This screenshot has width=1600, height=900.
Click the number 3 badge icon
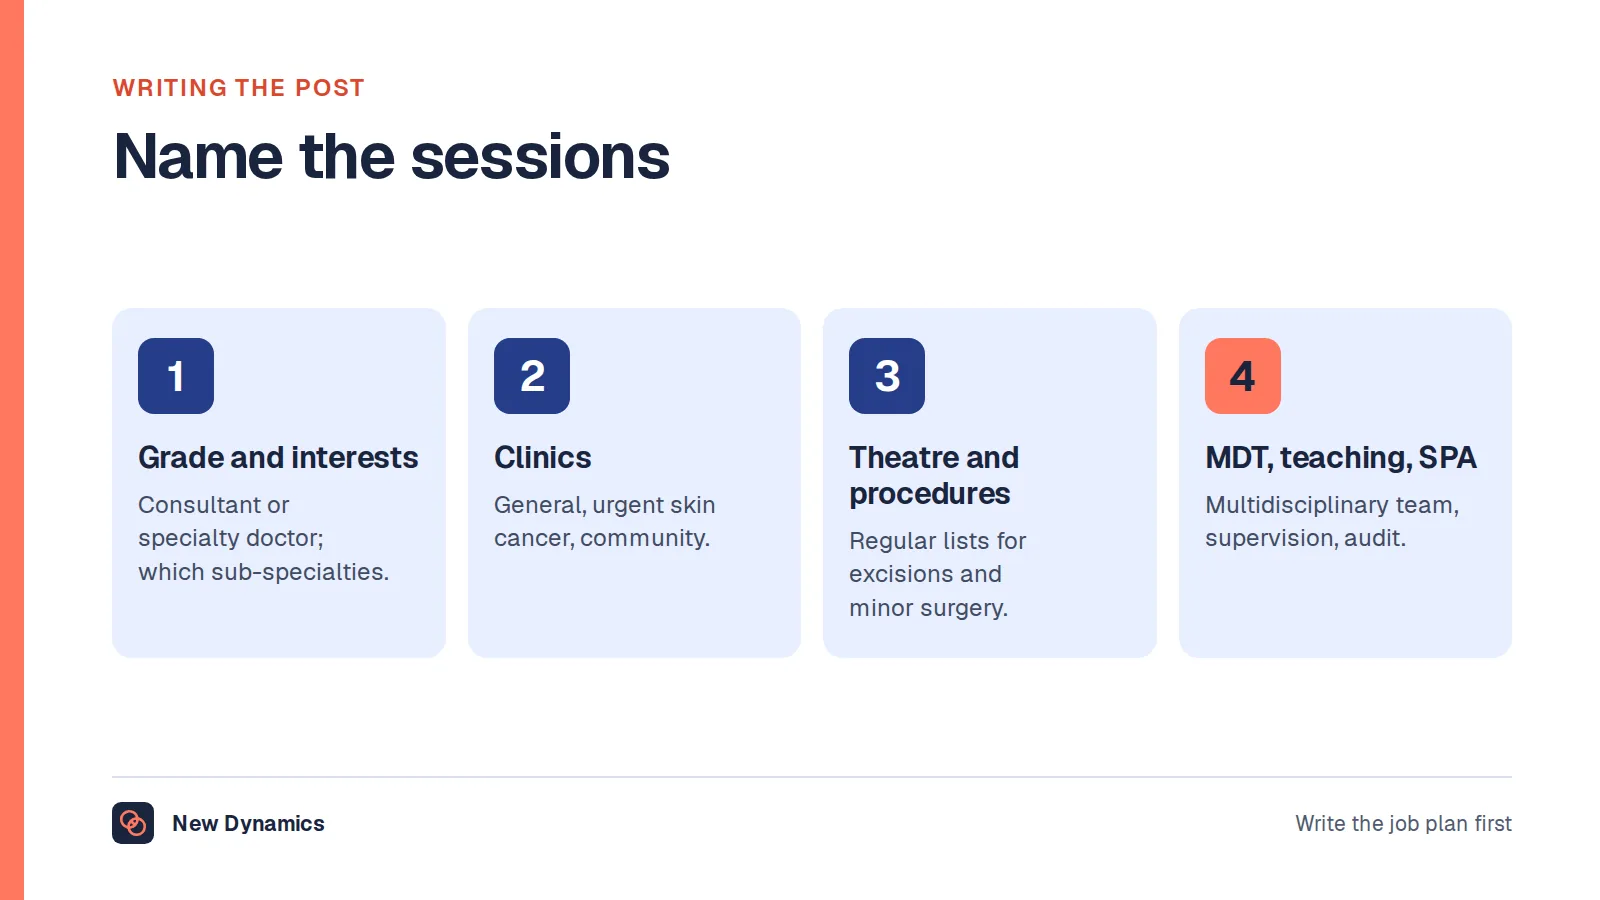887,376
